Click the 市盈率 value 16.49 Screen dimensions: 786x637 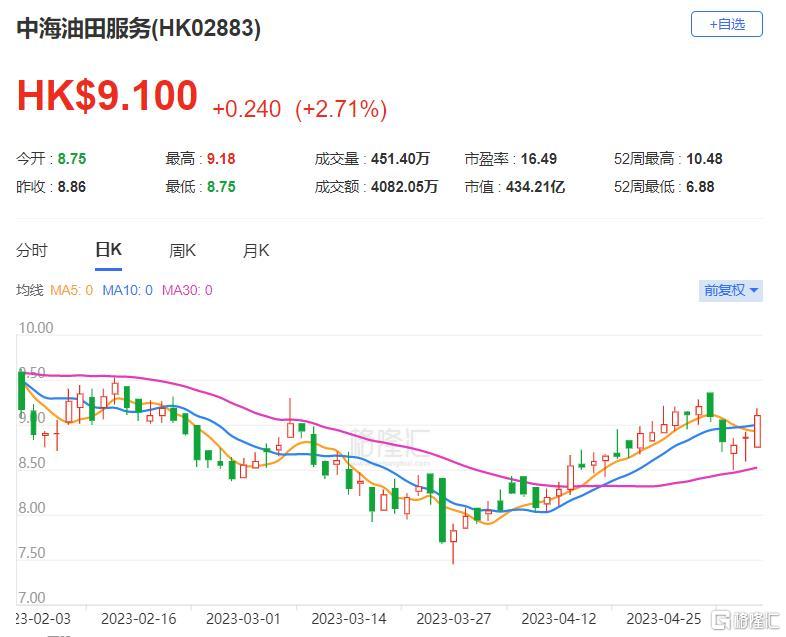click(x=538, y=159)
